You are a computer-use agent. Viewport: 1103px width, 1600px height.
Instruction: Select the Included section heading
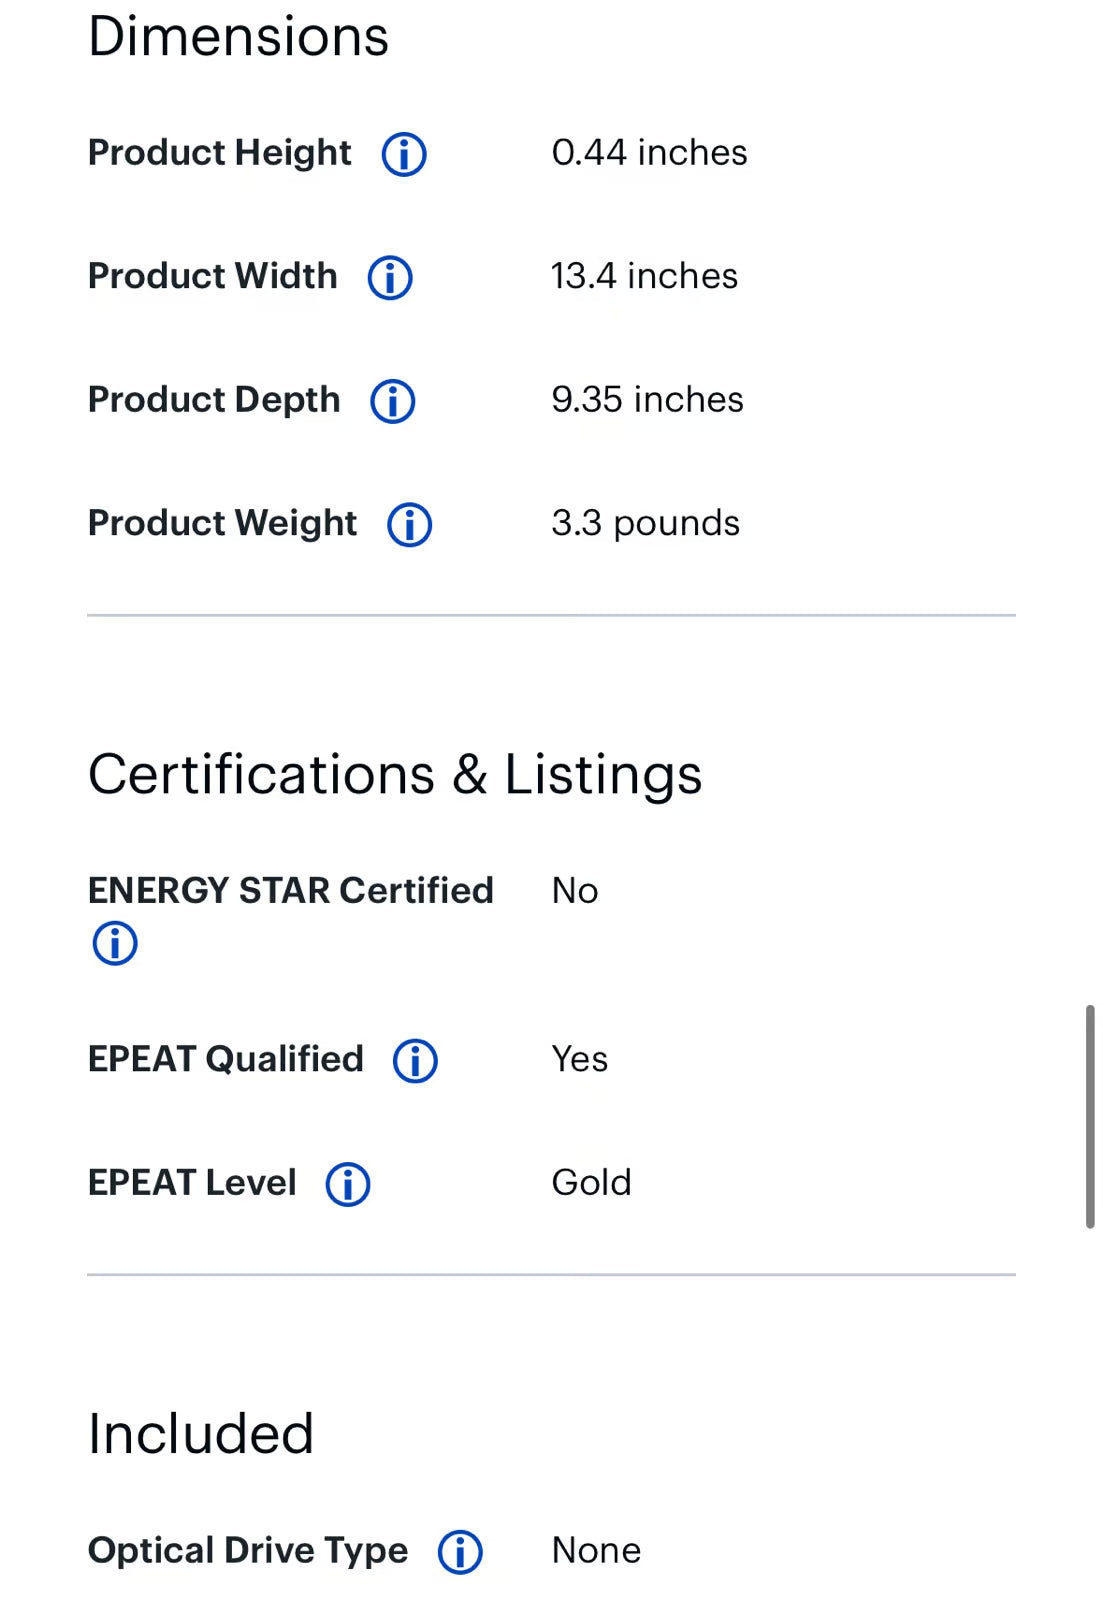pos(201,1434)
